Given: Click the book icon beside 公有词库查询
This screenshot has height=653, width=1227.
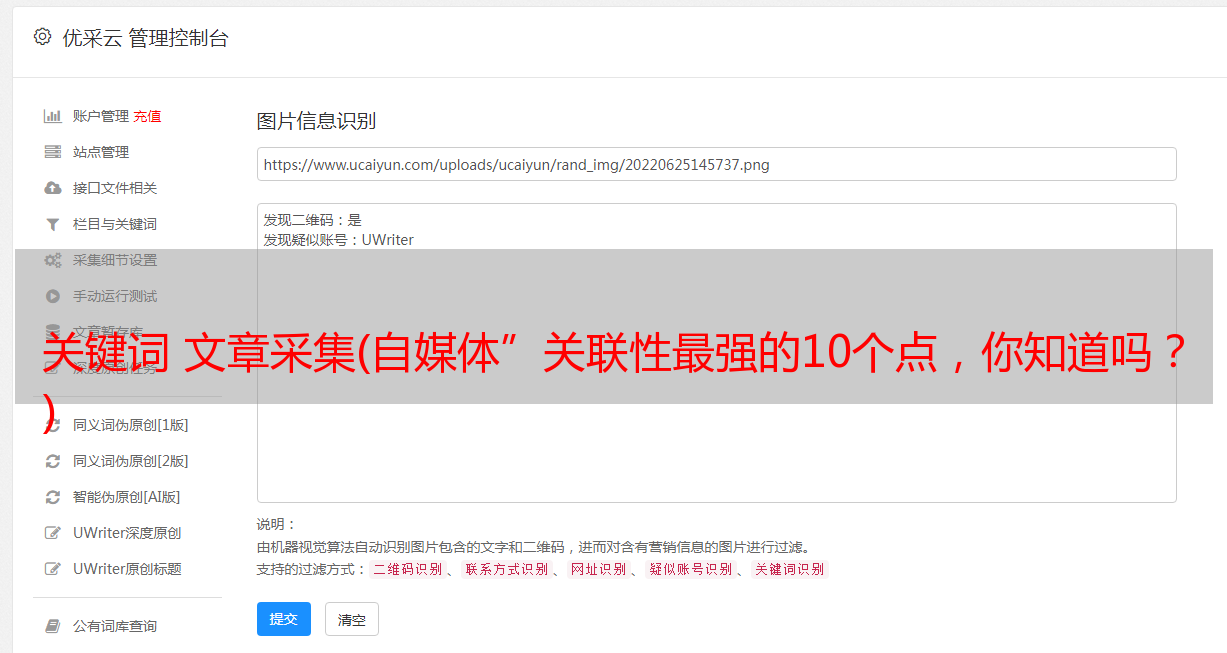Looking at the screenshot, I should coord(53,626).
